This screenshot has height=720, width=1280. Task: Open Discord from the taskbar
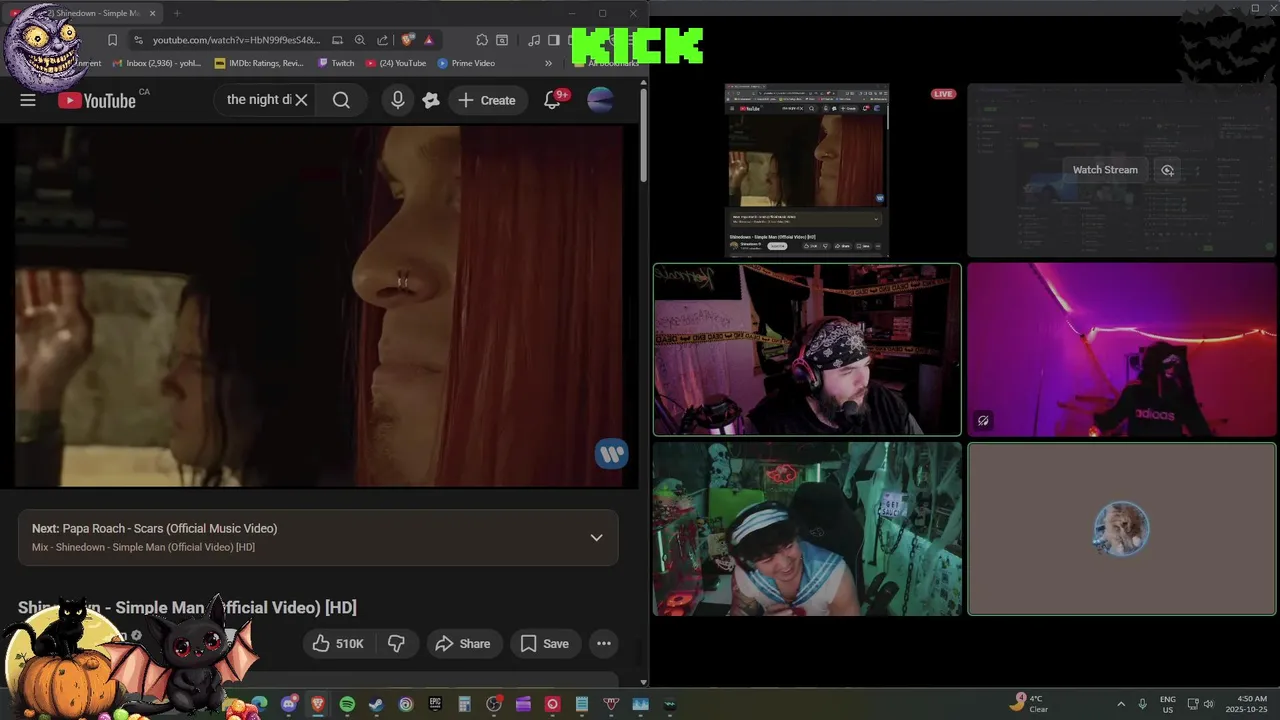(289, 704)
